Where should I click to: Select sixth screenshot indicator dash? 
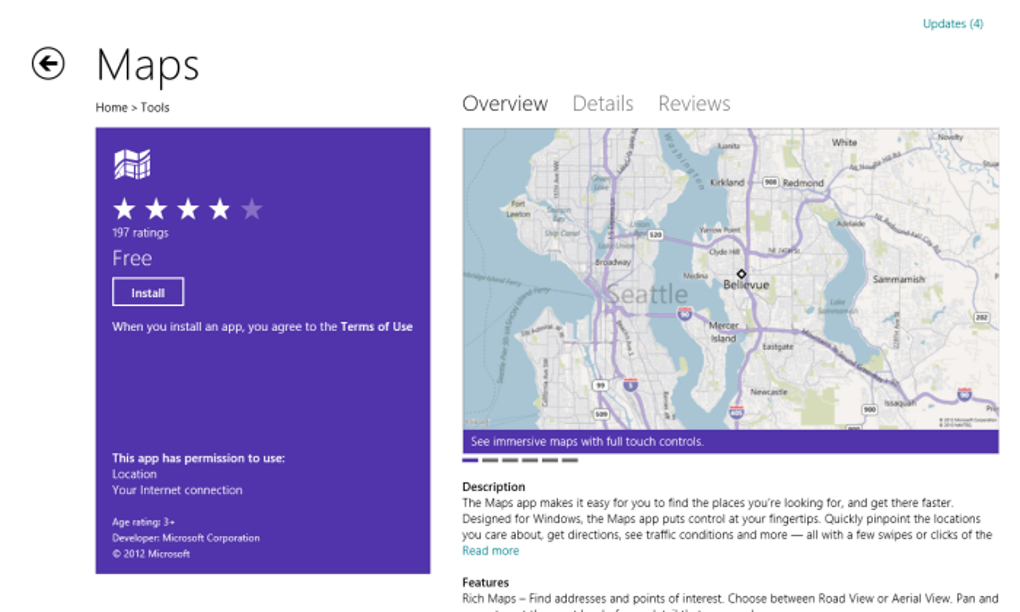[570, 460]
